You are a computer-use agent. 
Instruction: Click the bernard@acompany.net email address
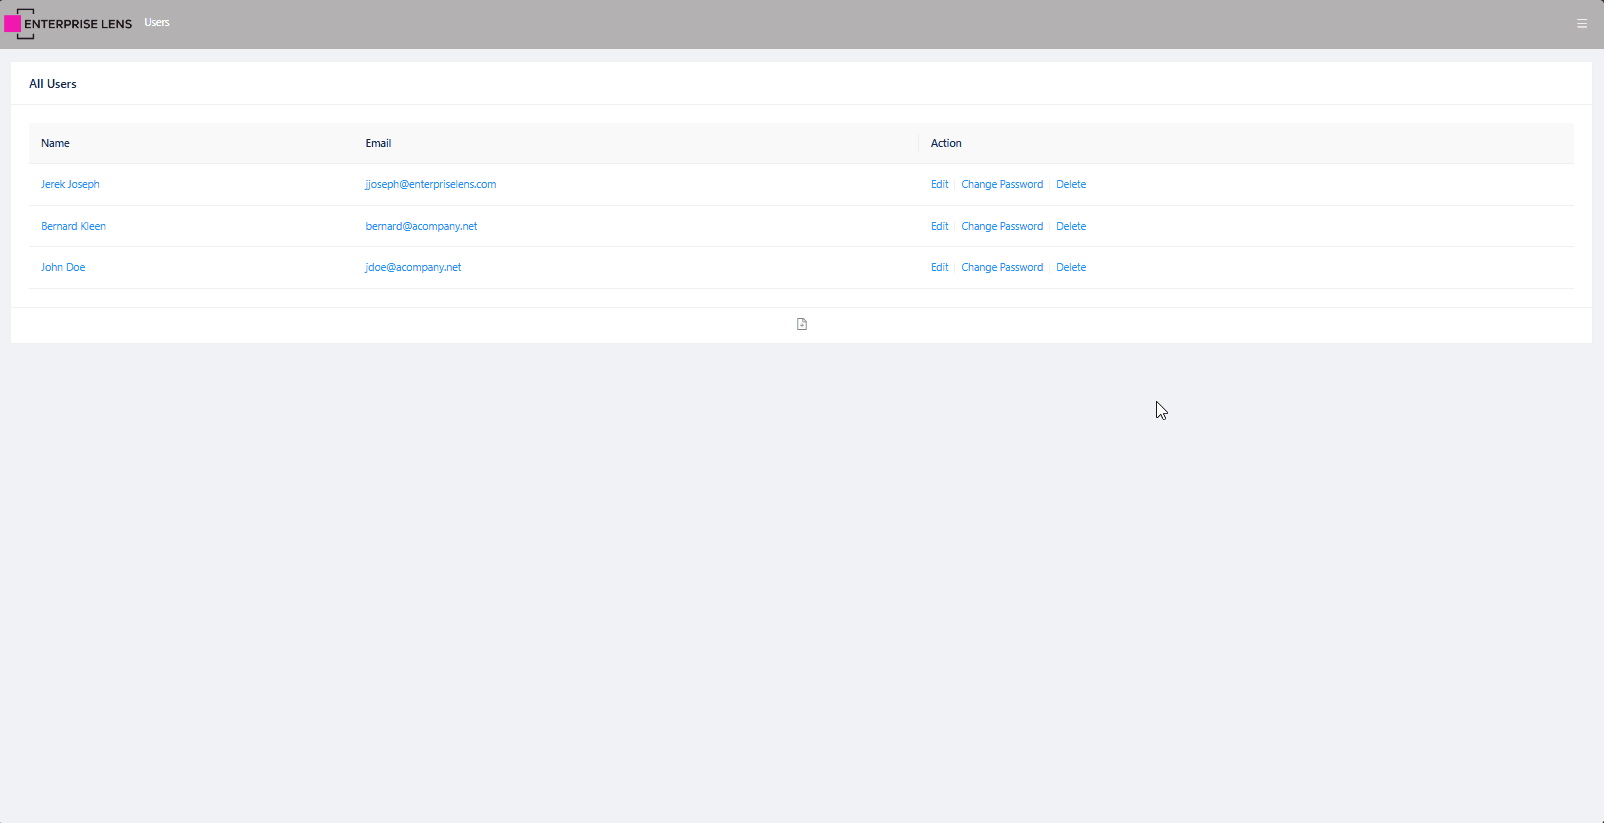pyautogui.click(x=421, y=227)
